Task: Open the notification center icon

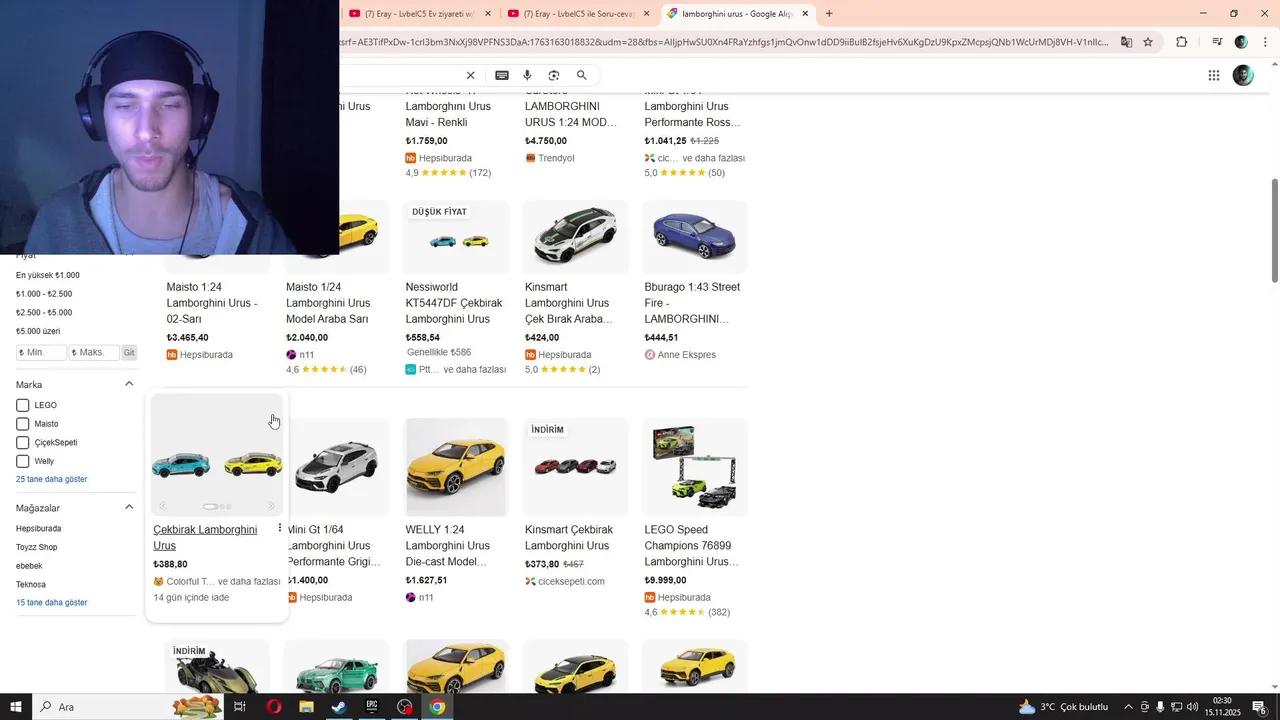Action: tap(1259, 707)
